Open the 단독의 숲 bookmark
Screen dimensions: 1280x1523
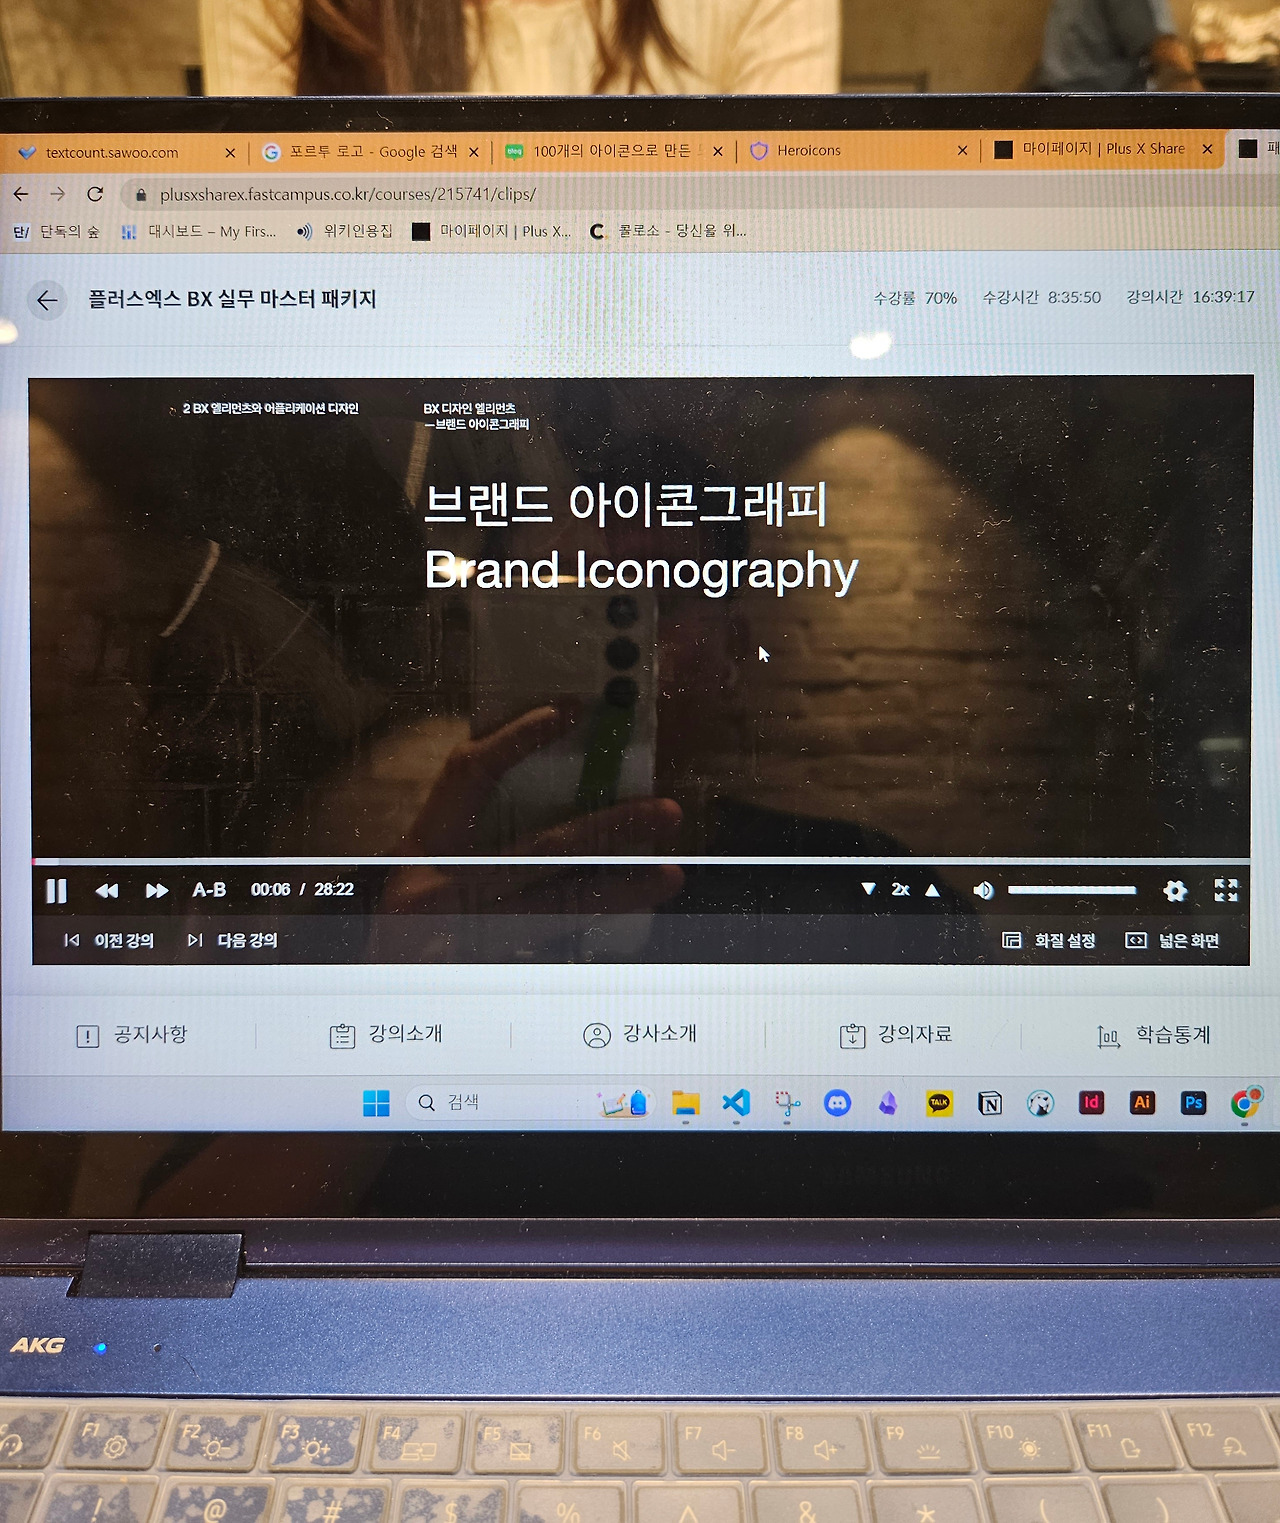coord(57,232)
